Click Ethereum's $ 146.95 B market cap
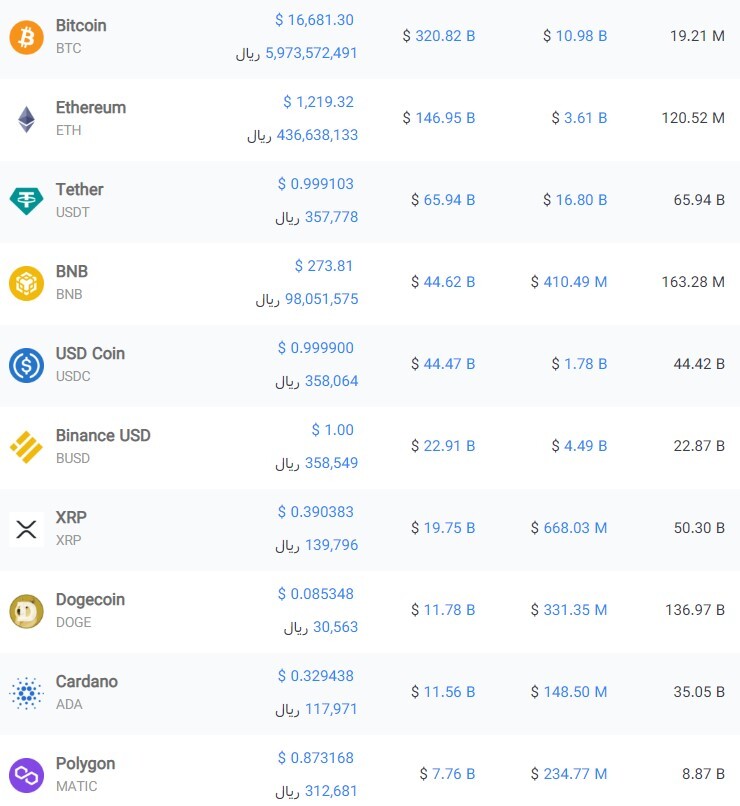Screen dimensions: 740x806 439,118
